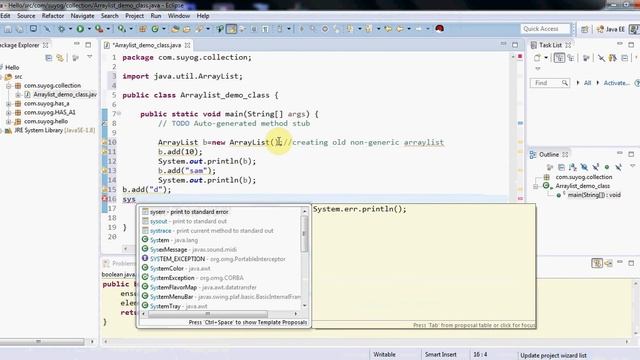Click the highlighted Toggle Mark Occurrences icon

point(231,29)
